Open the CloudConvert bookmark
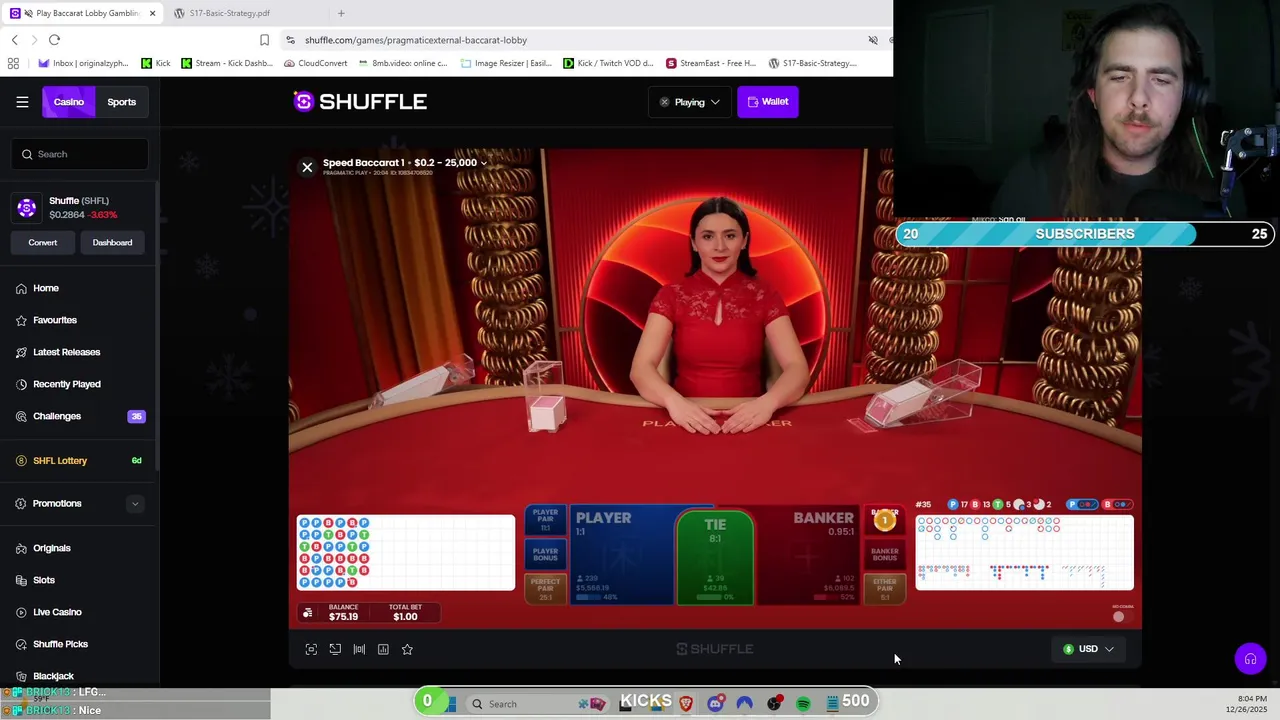 coord(315,63)
